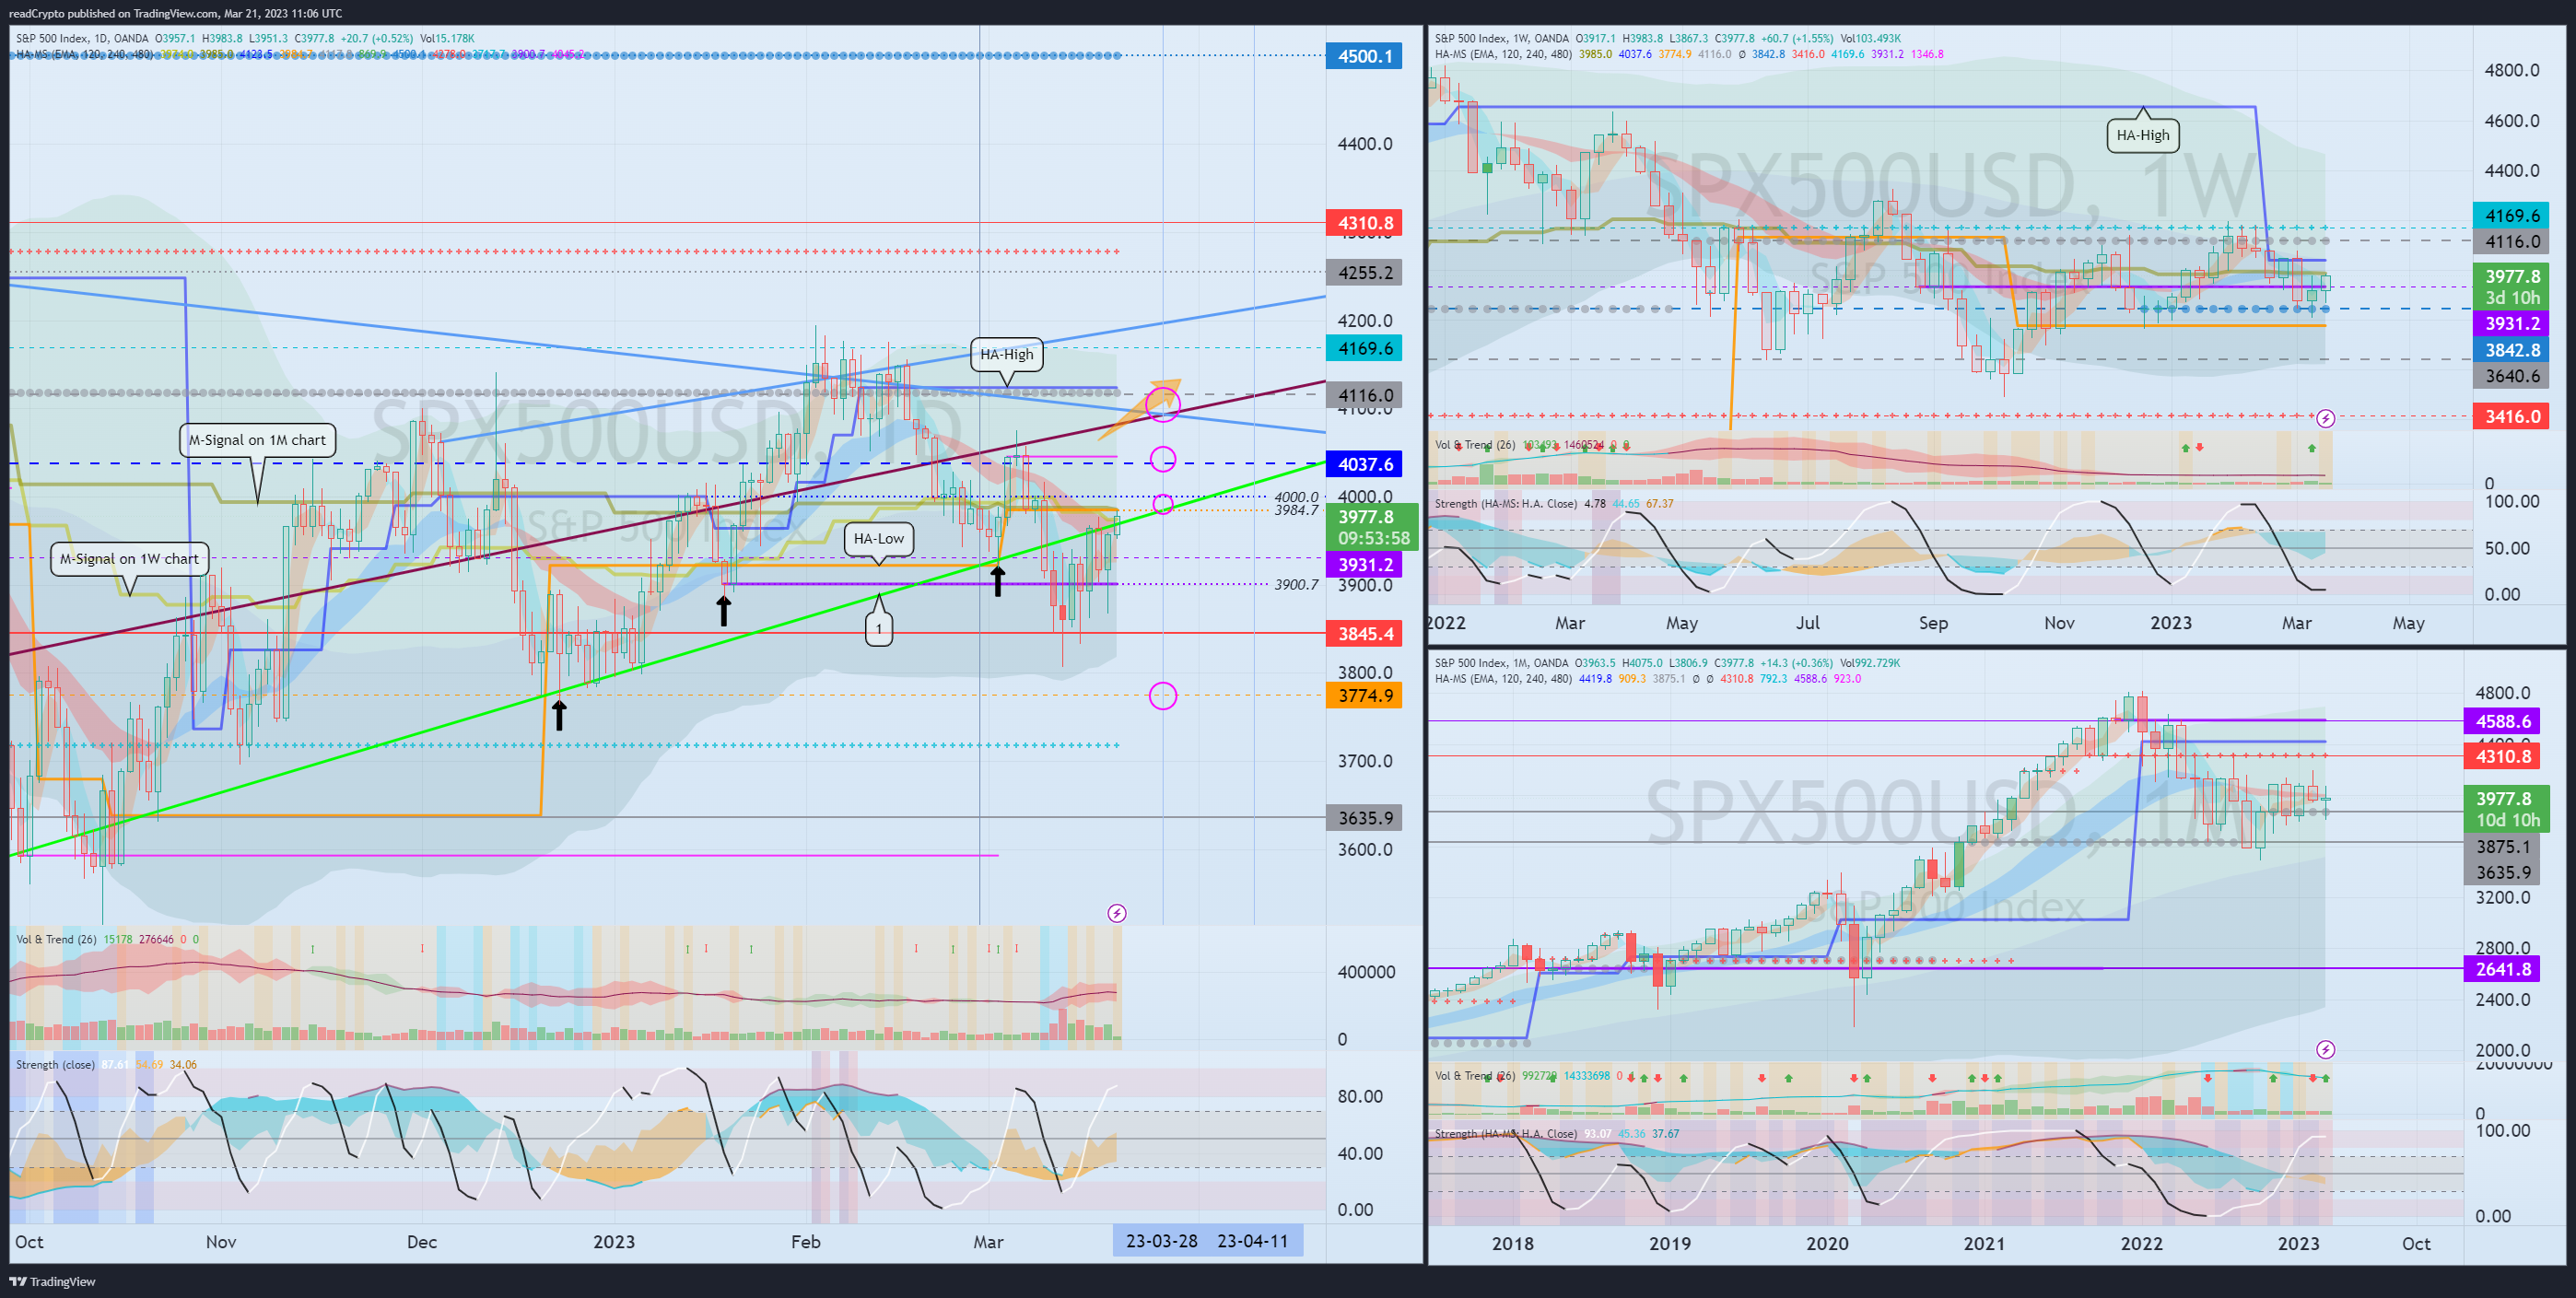Select the HA-High callout on the weekly chart
The height and width of the screenshot is (1298, 2576).
[2143, 135]
